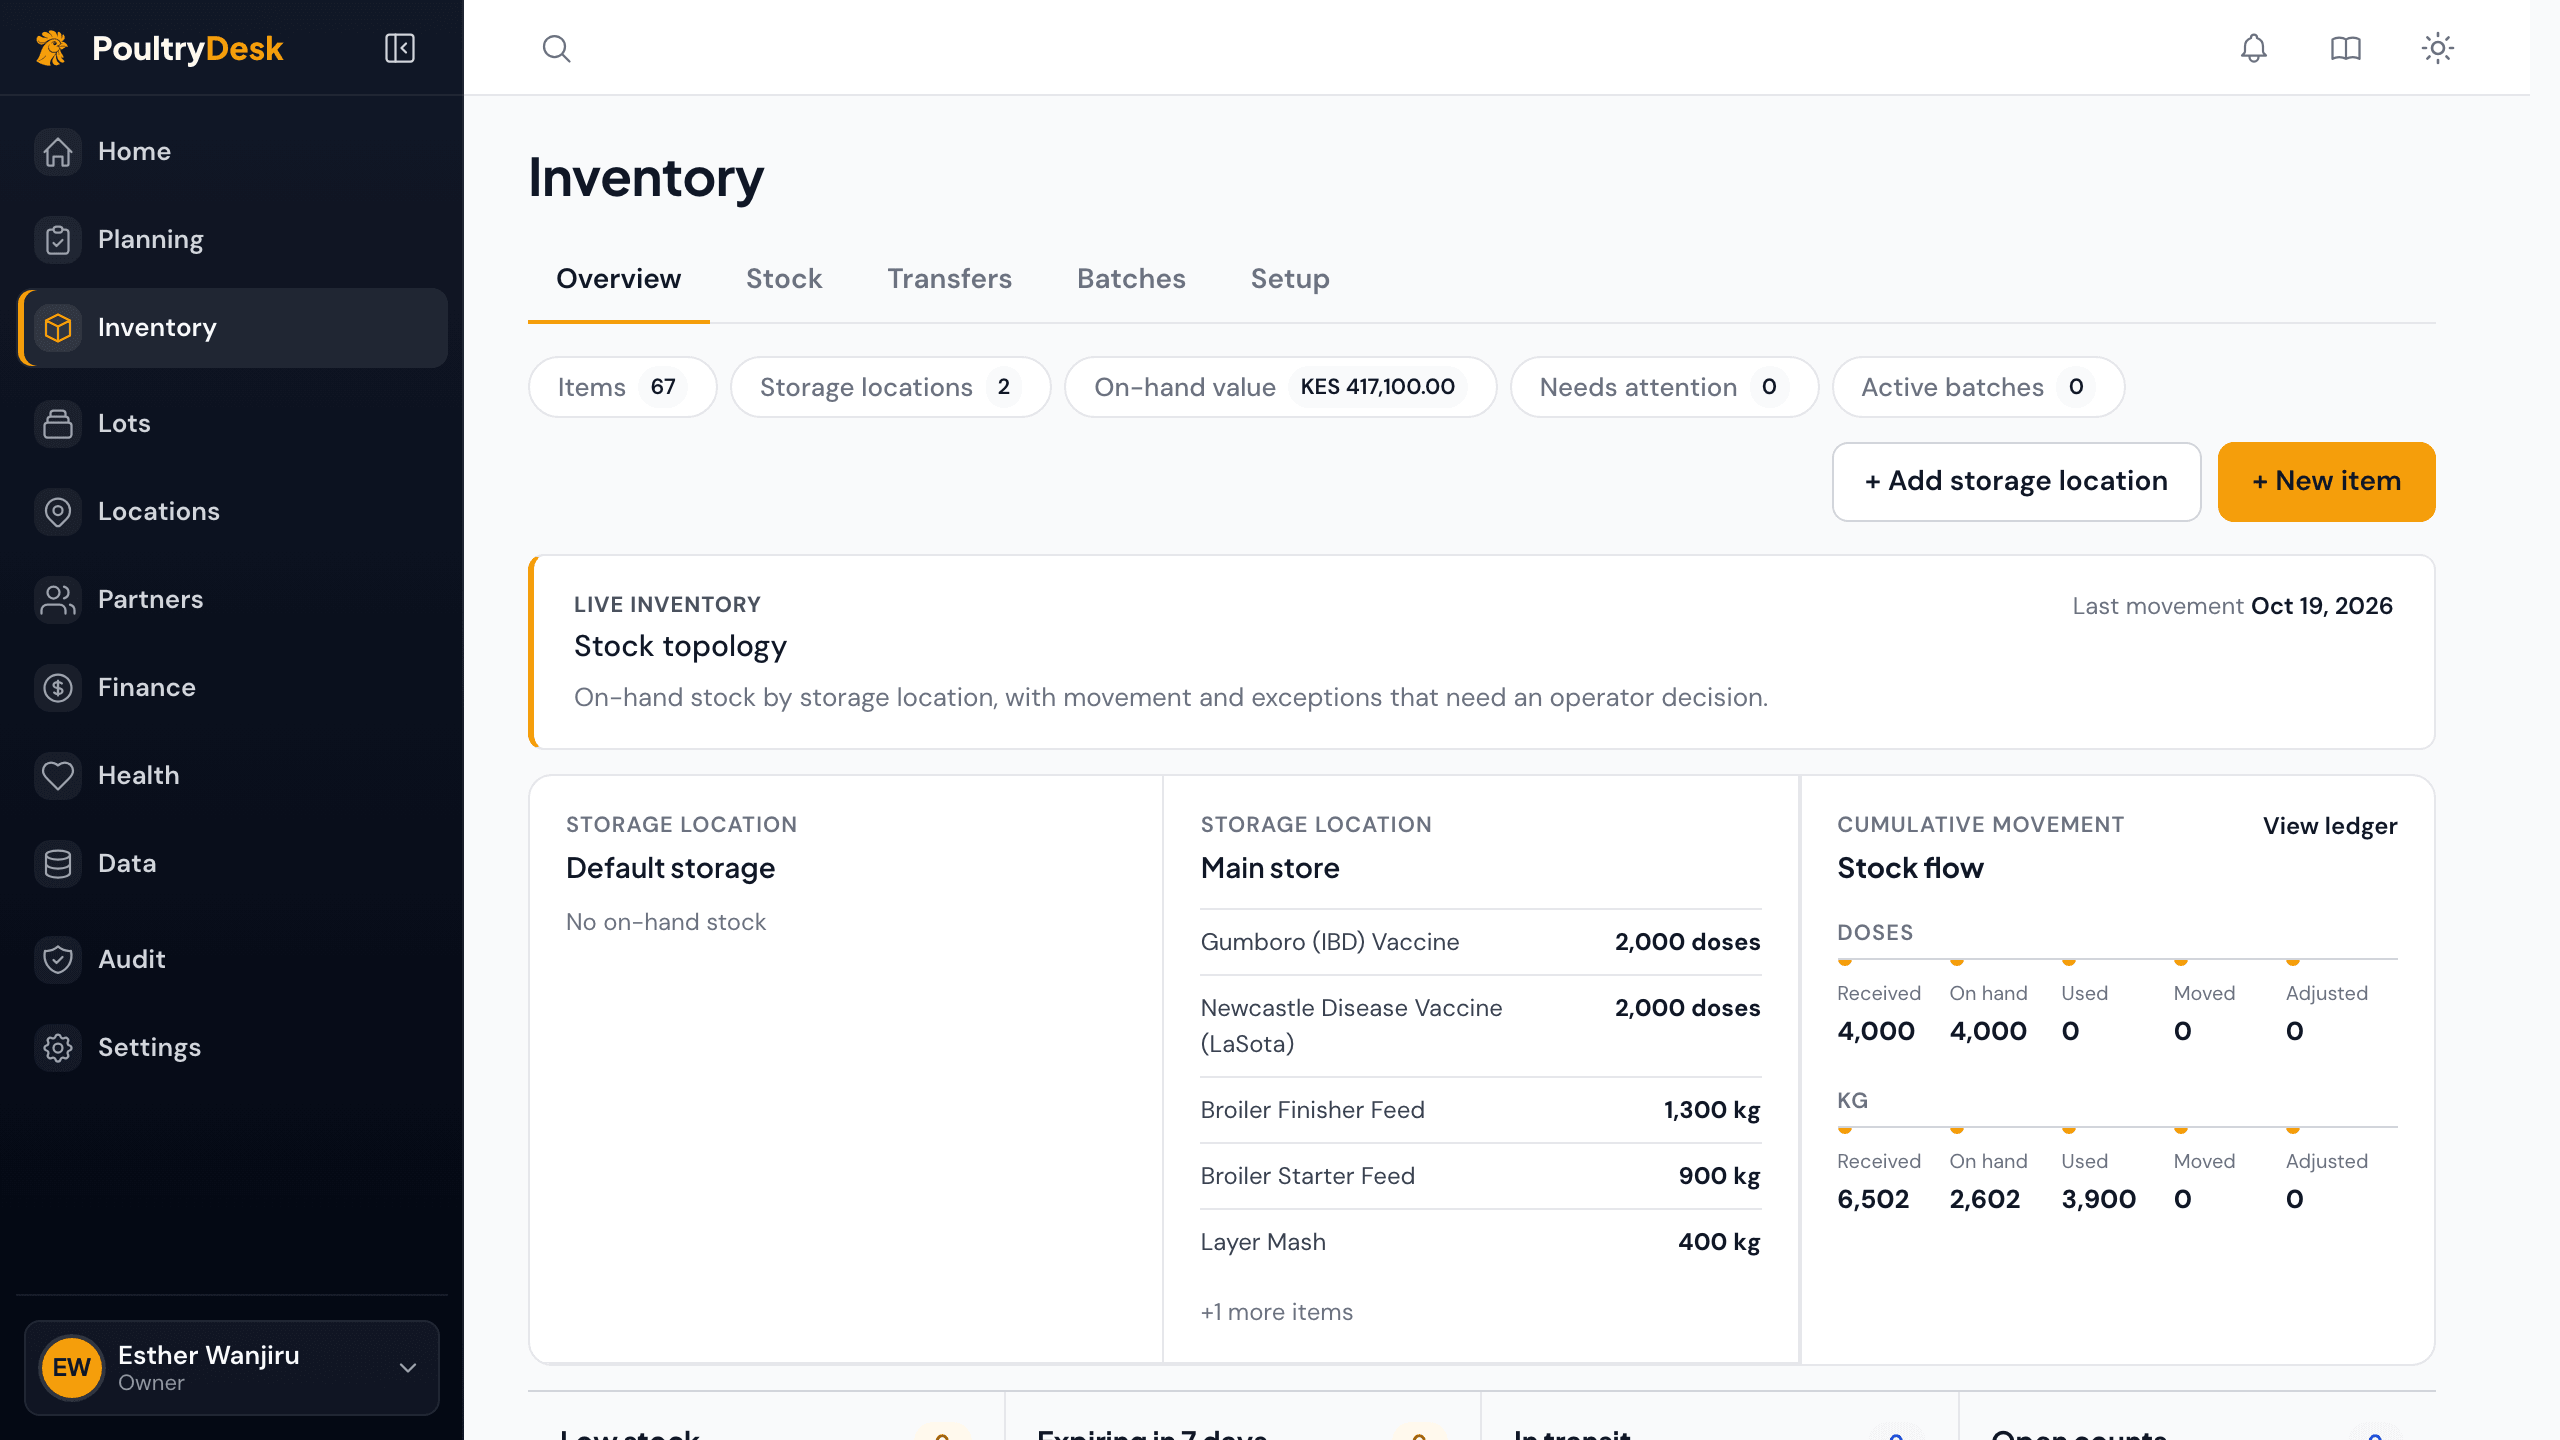Click Last movement Oct 19, 2026
The image size is (2560, 1440).
point(2232,606)
